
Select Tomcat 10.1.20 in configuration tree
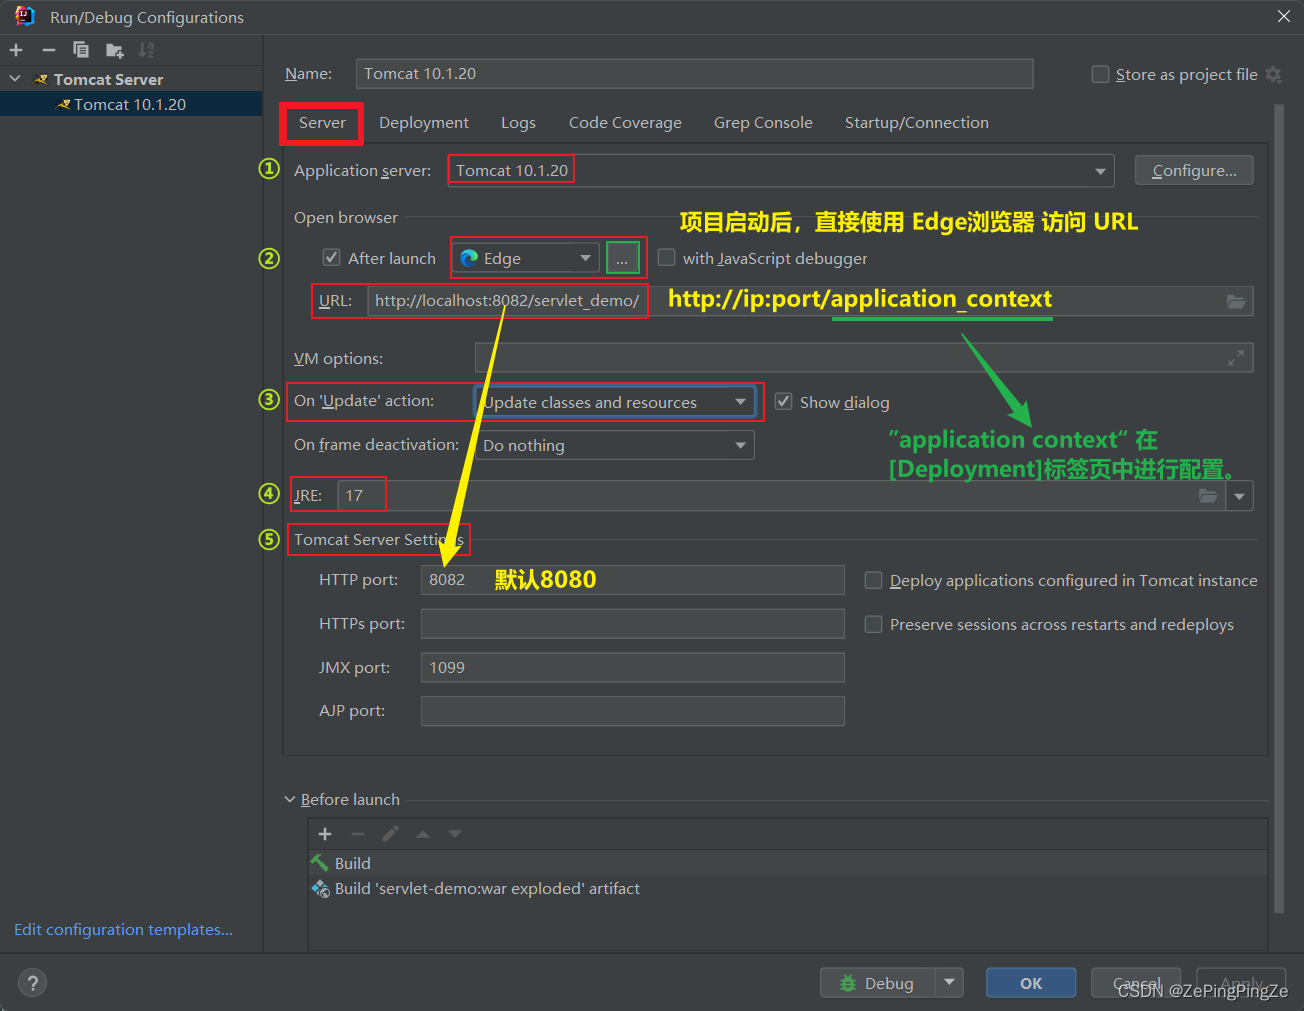coord(130,104)
